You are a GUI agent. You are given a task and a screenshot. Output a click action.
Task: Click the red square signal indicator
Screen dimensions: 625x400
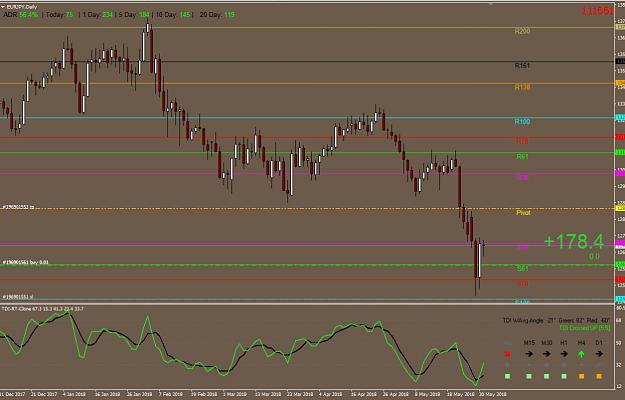tap(507, 354)
